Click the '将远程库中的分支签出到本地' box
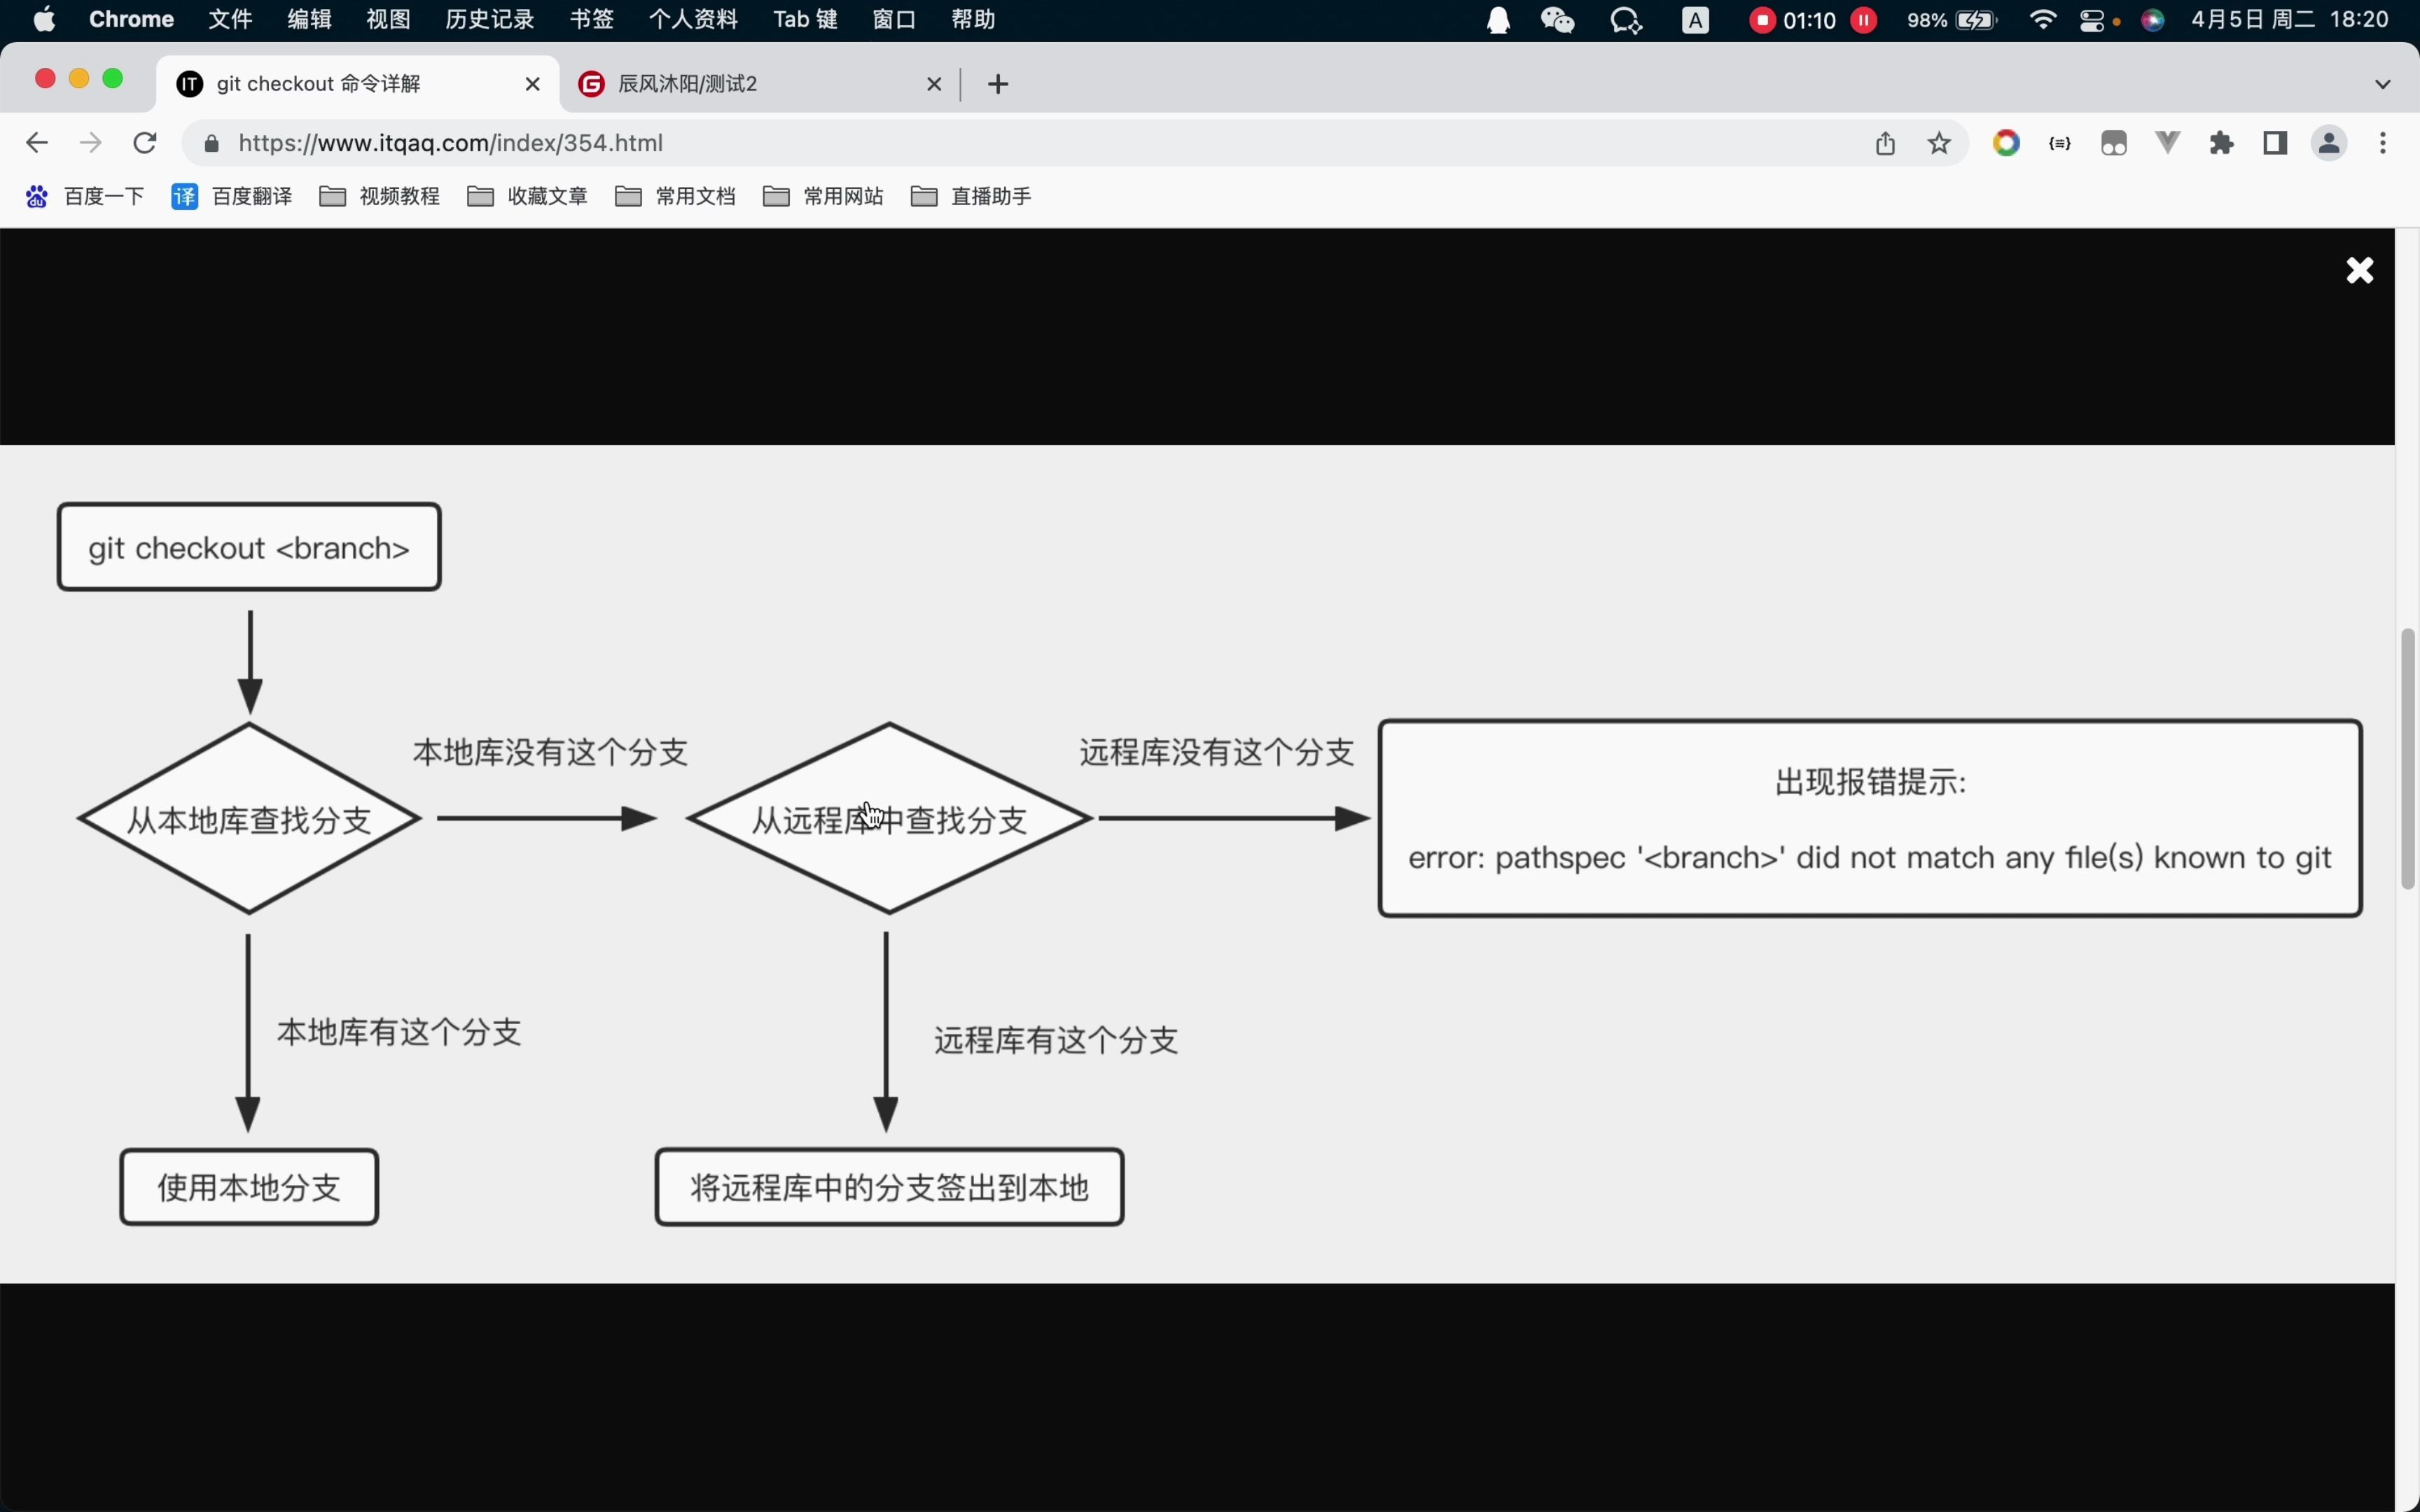 [889, 1187]
